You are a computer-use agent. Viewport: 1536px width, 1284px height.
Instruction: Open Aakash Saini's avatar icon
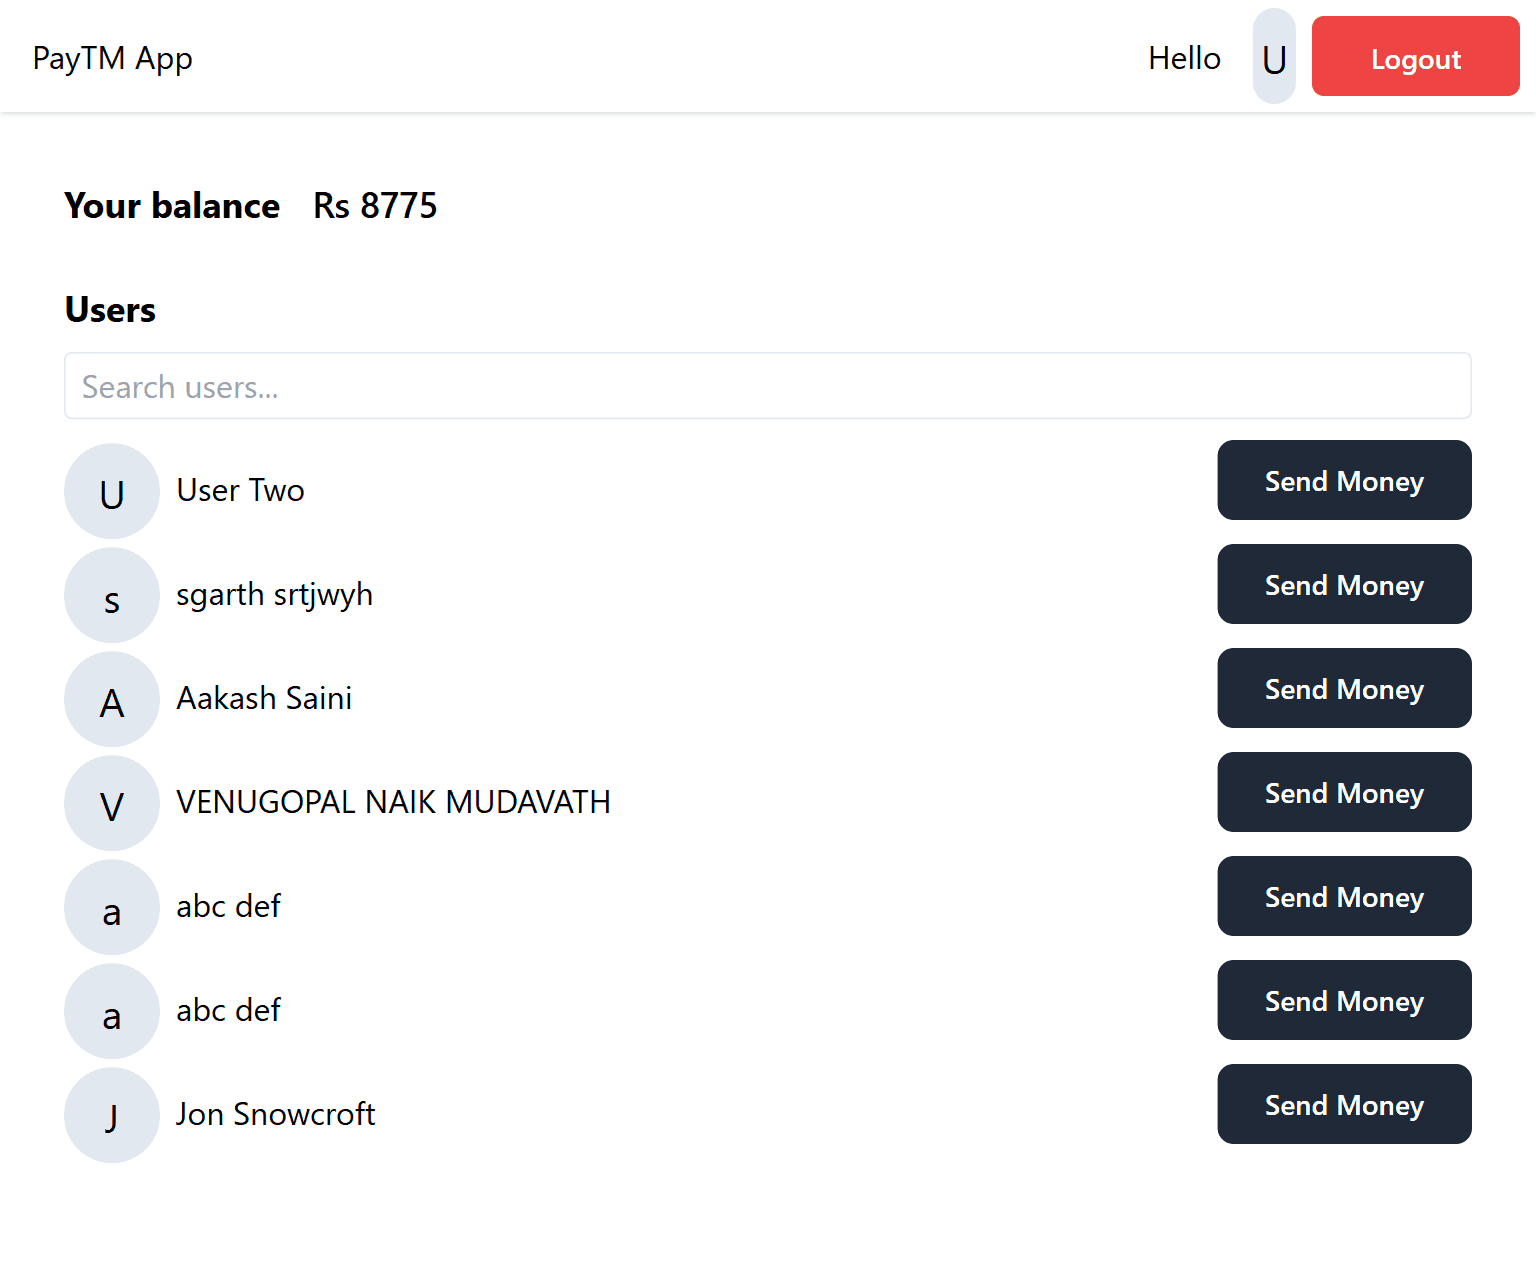pyautogui.click(x=112, y=699)
